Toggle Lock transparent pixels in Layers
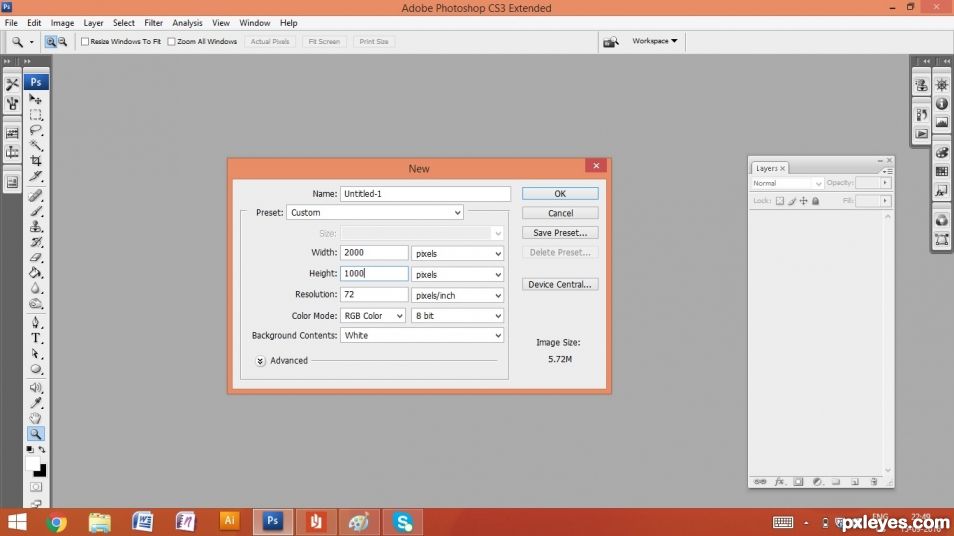 click(x=779, y=201)
